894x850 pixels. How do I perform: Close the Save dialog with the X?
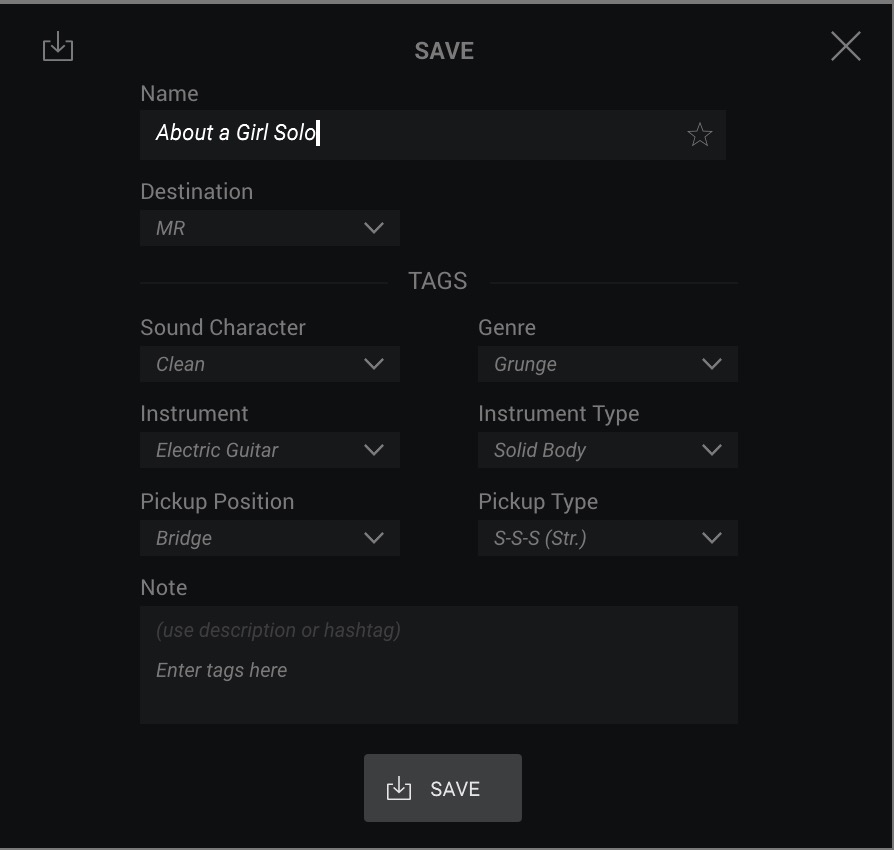[846, 46]
